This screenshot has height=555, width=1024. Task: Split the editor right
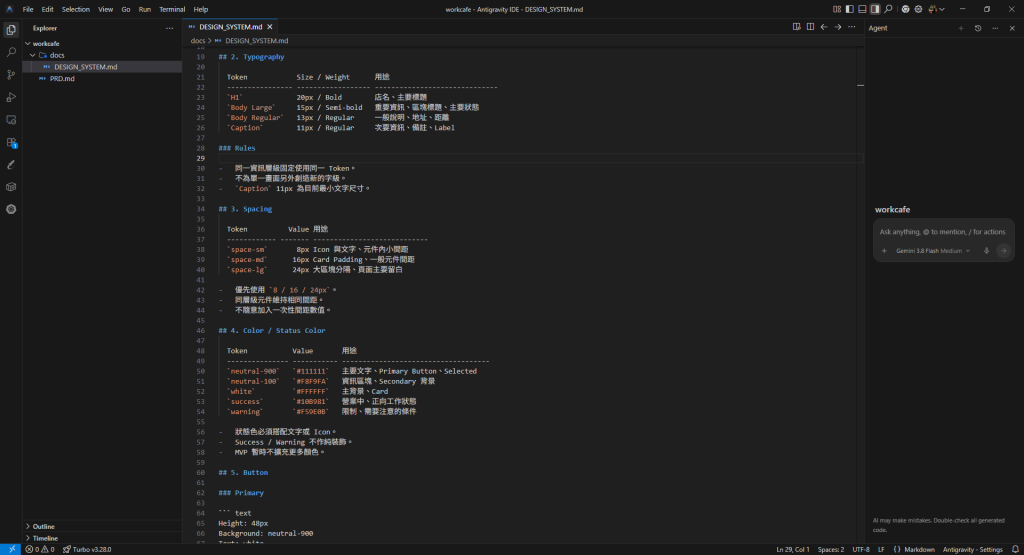click(810, 27)
